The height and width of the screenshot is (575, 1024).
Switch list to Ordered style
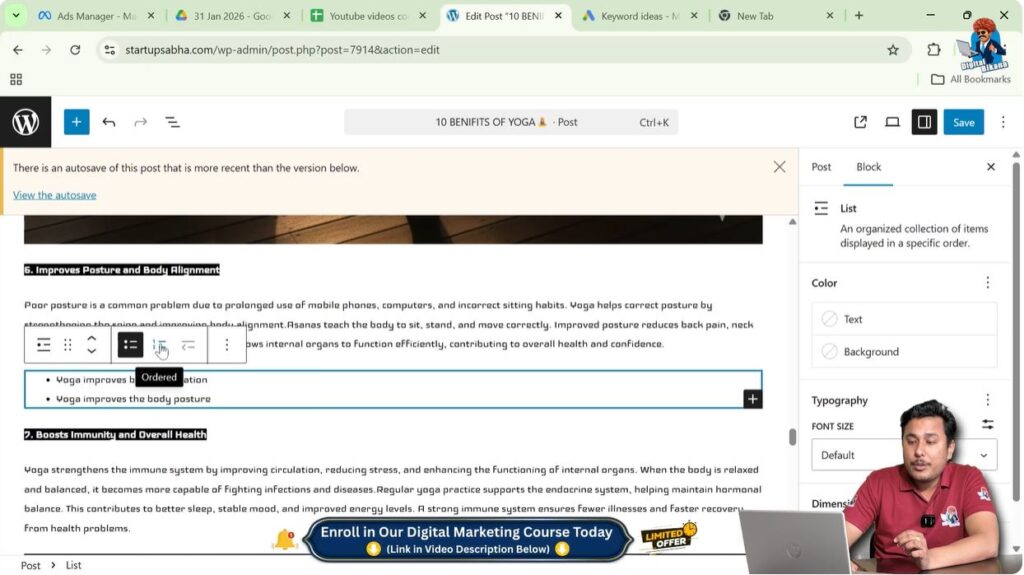(159, 345)
